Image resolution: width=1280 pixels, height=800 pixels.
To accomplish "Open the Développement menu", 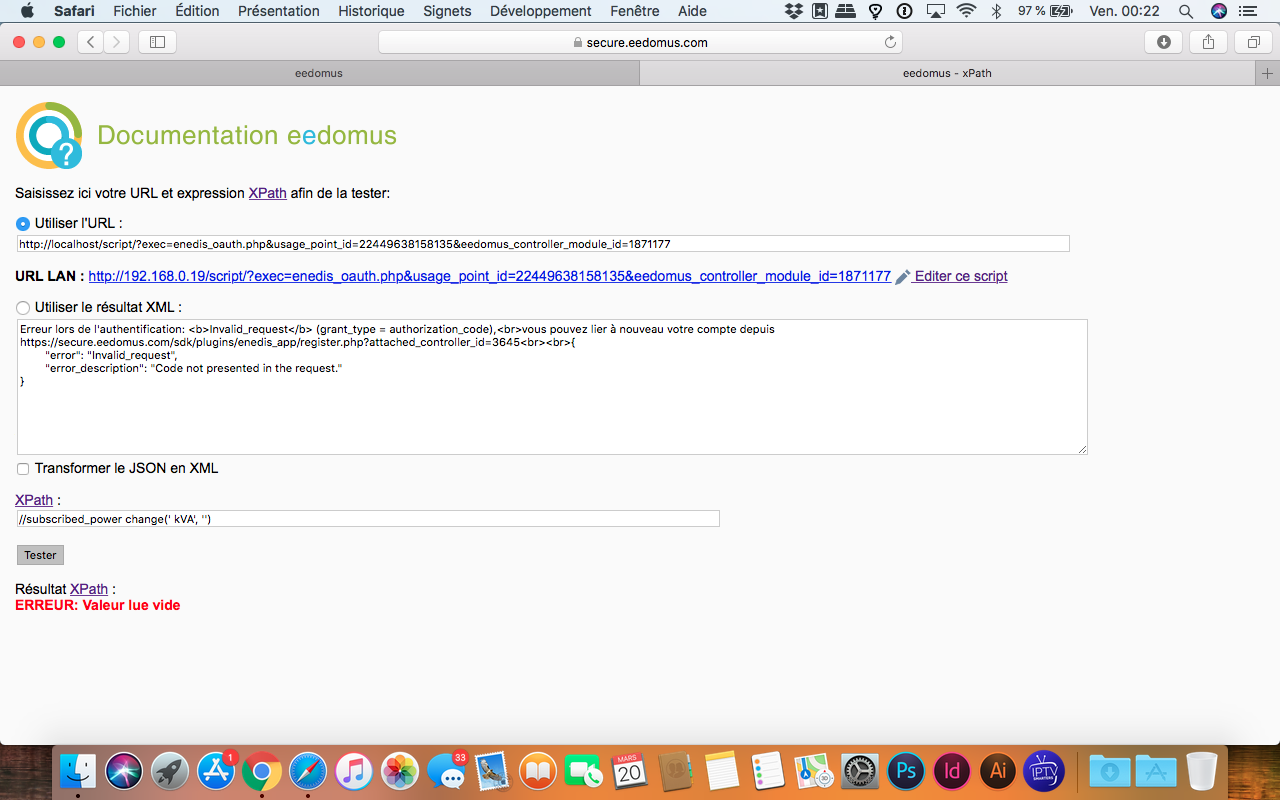I will [x=541, y=11].
